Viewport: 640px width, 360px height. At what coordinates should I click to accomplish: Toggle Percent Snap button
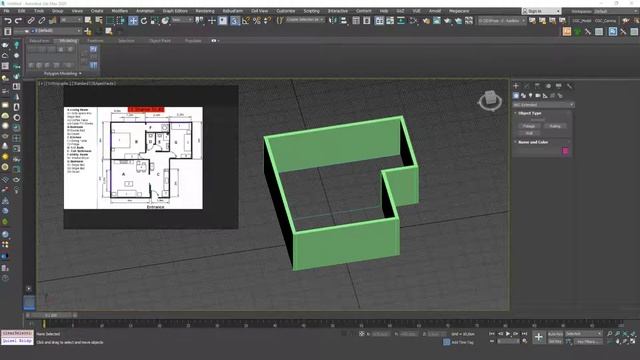[257, 20]
